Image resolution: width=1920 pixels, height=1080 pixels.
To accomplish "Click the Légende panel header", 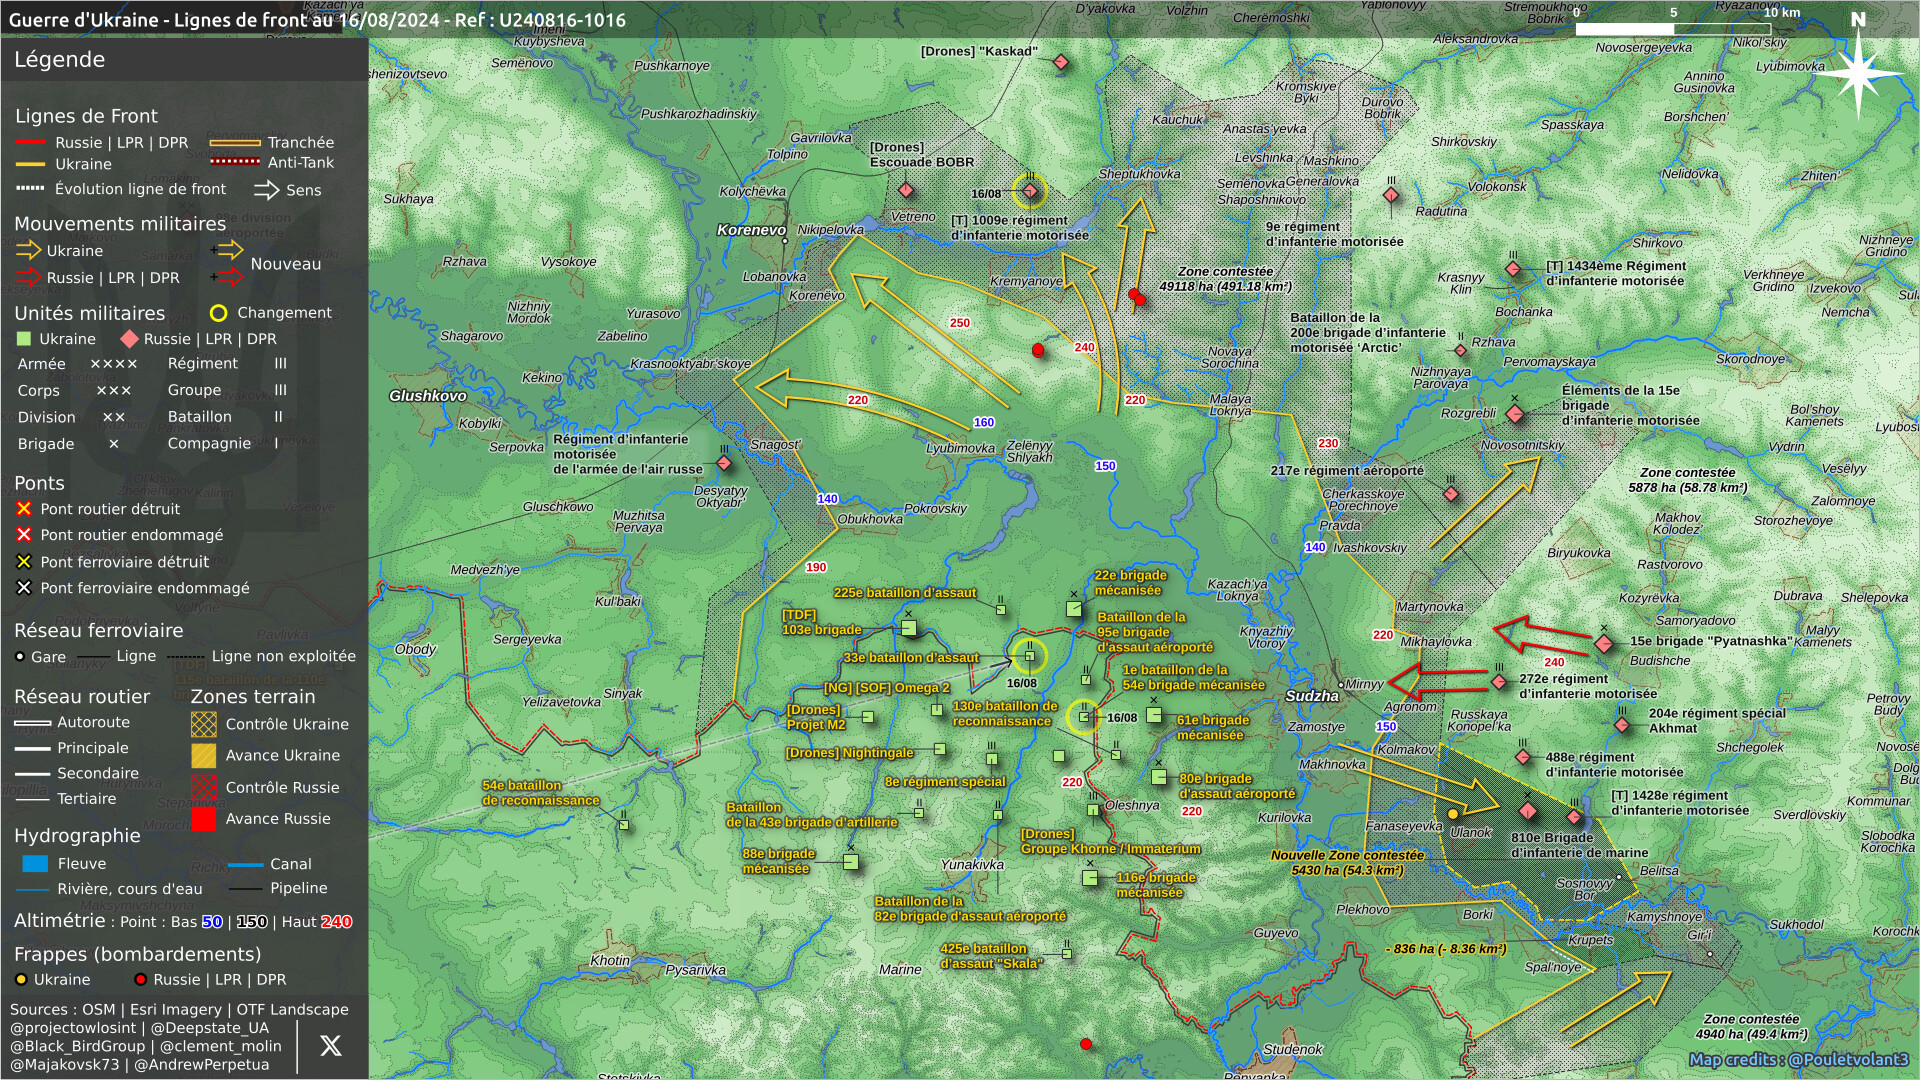I will click(x=60, y=60).
